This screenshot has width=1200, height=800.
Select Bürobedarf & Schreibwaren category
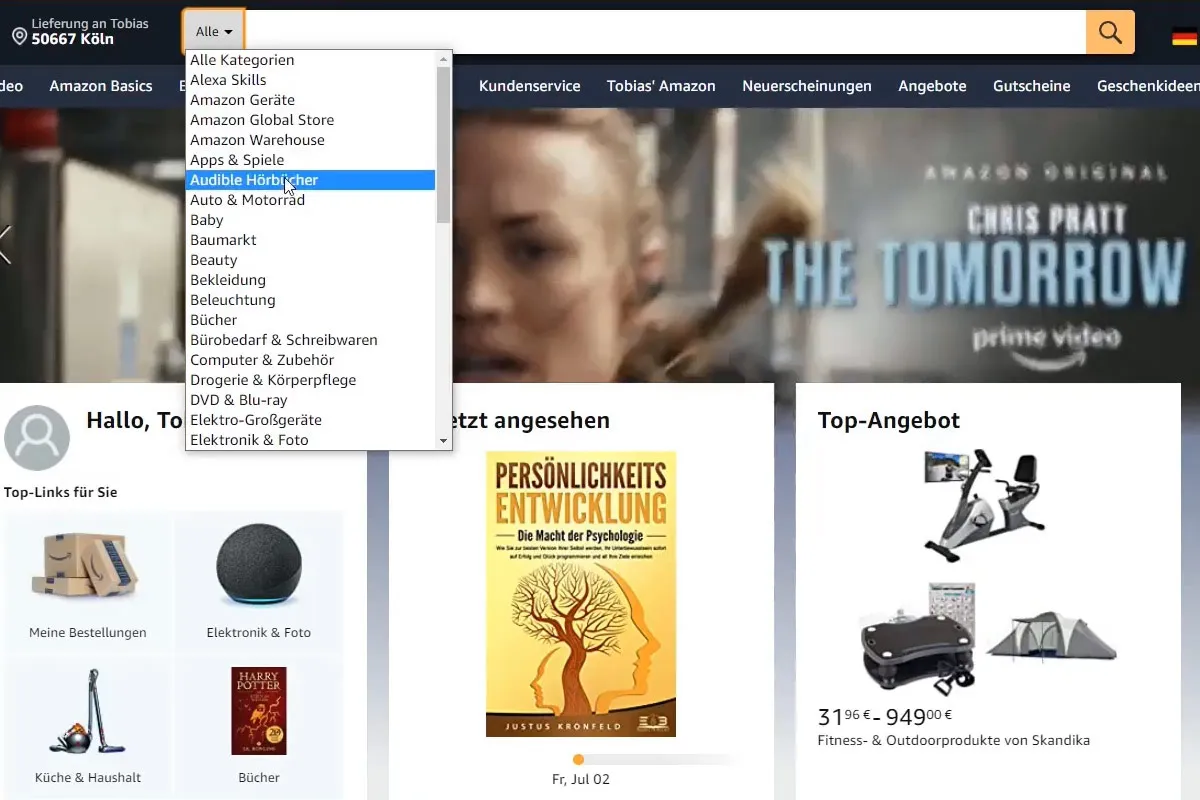tap(311, 340)
